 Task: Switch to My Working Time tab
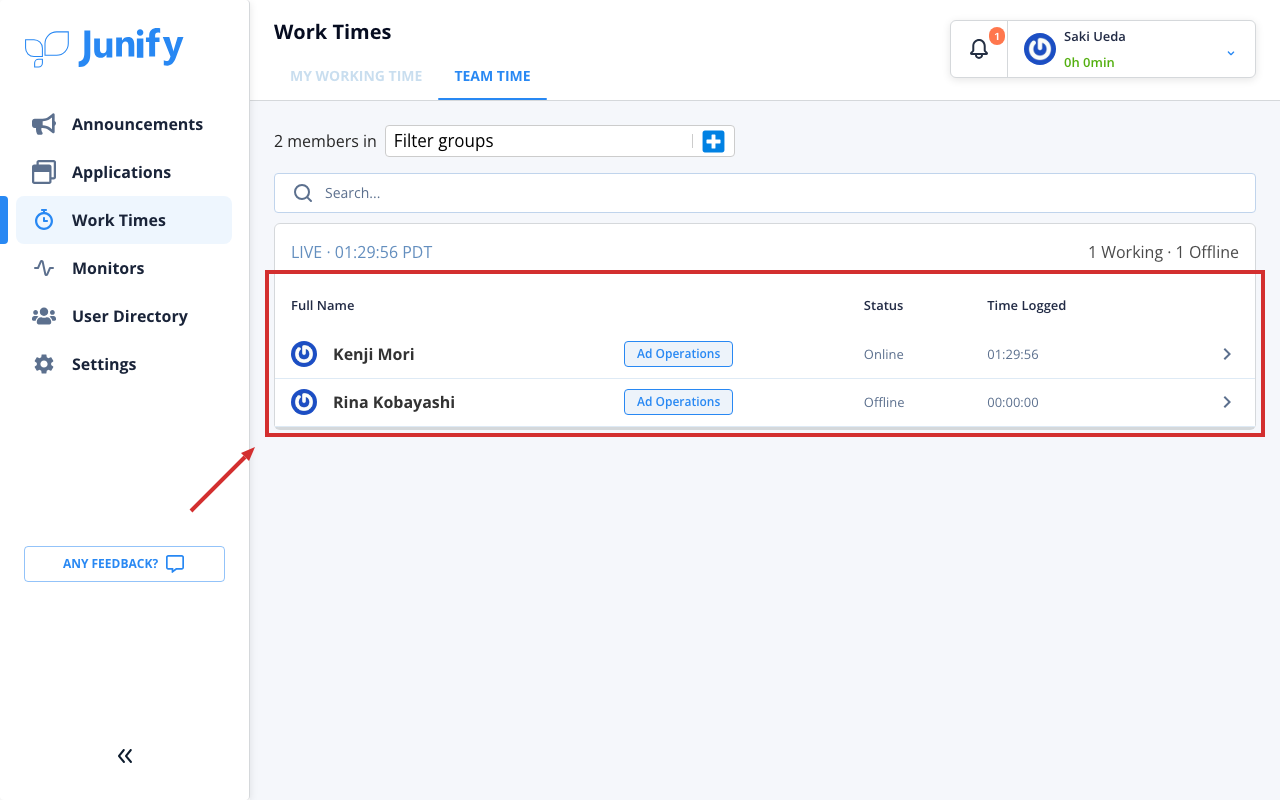coord(356,76)
